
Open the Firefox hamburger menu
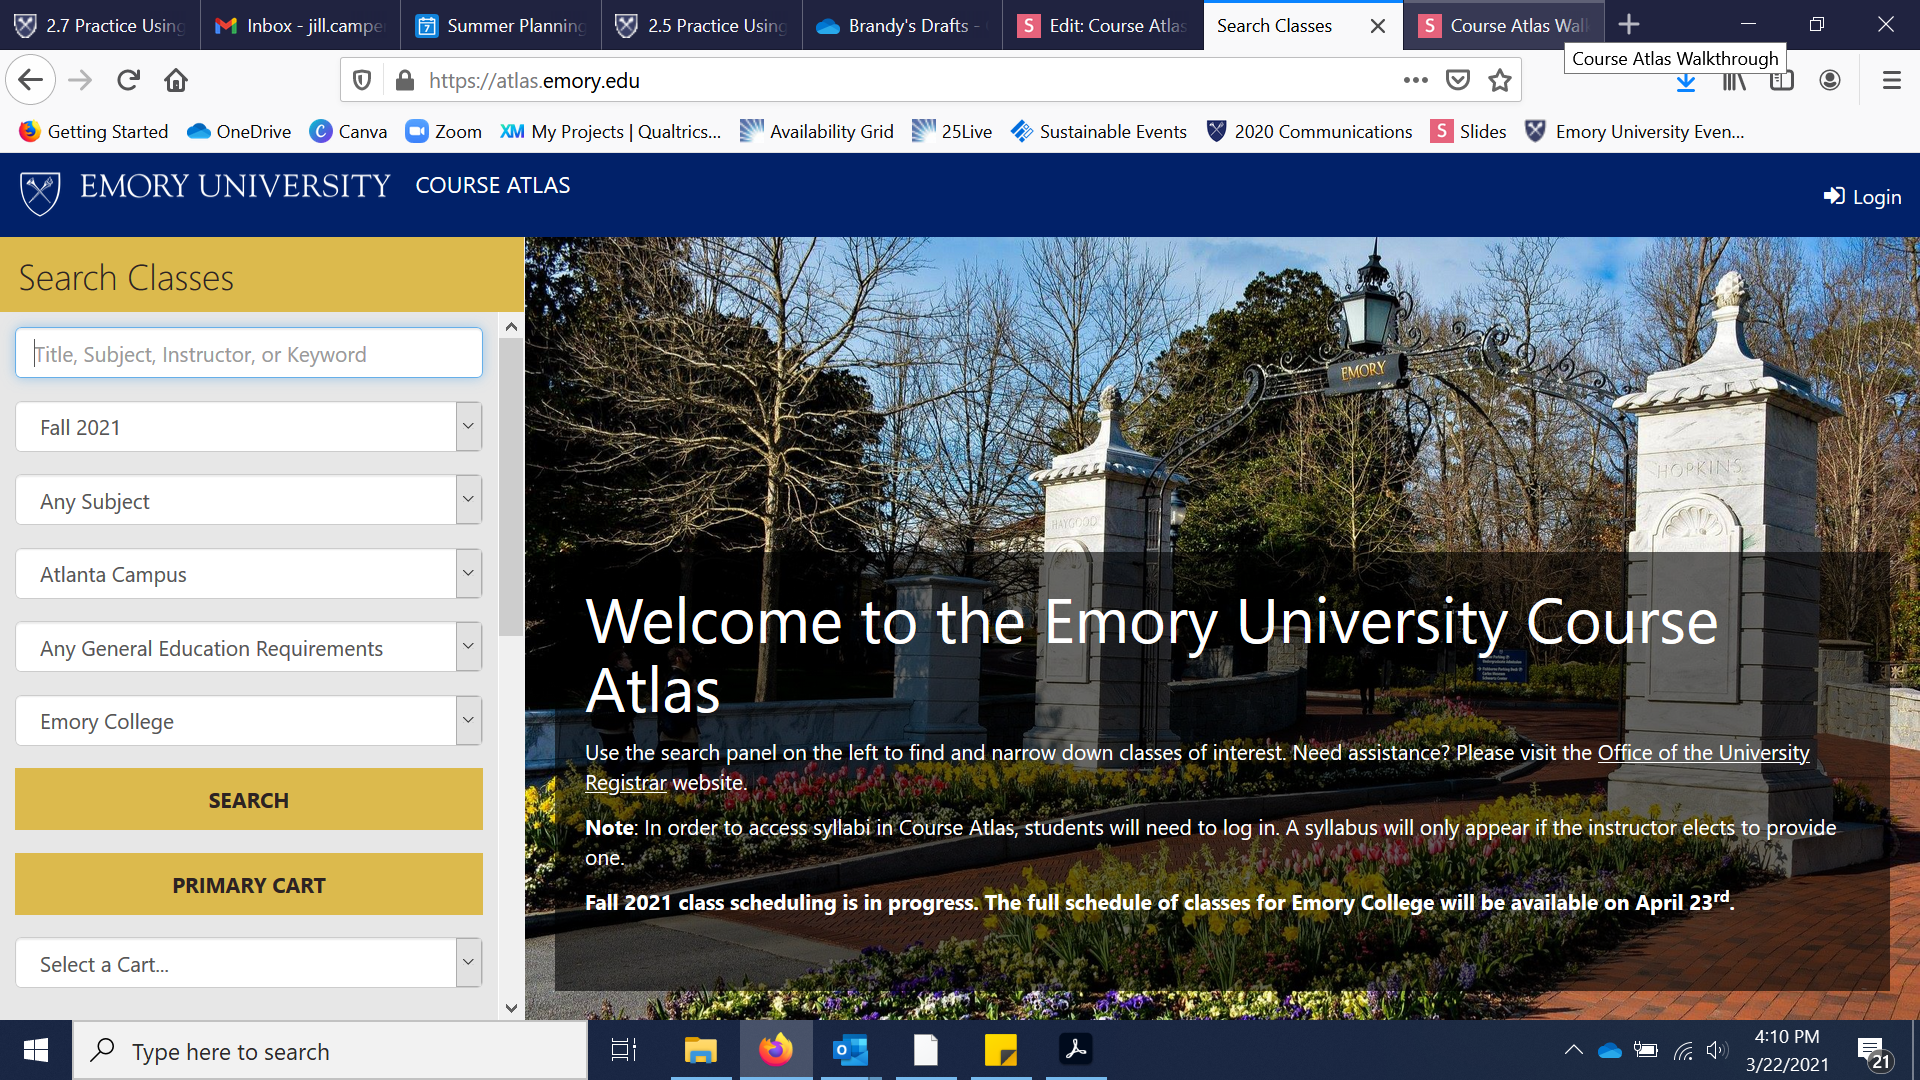(1891, 80)
